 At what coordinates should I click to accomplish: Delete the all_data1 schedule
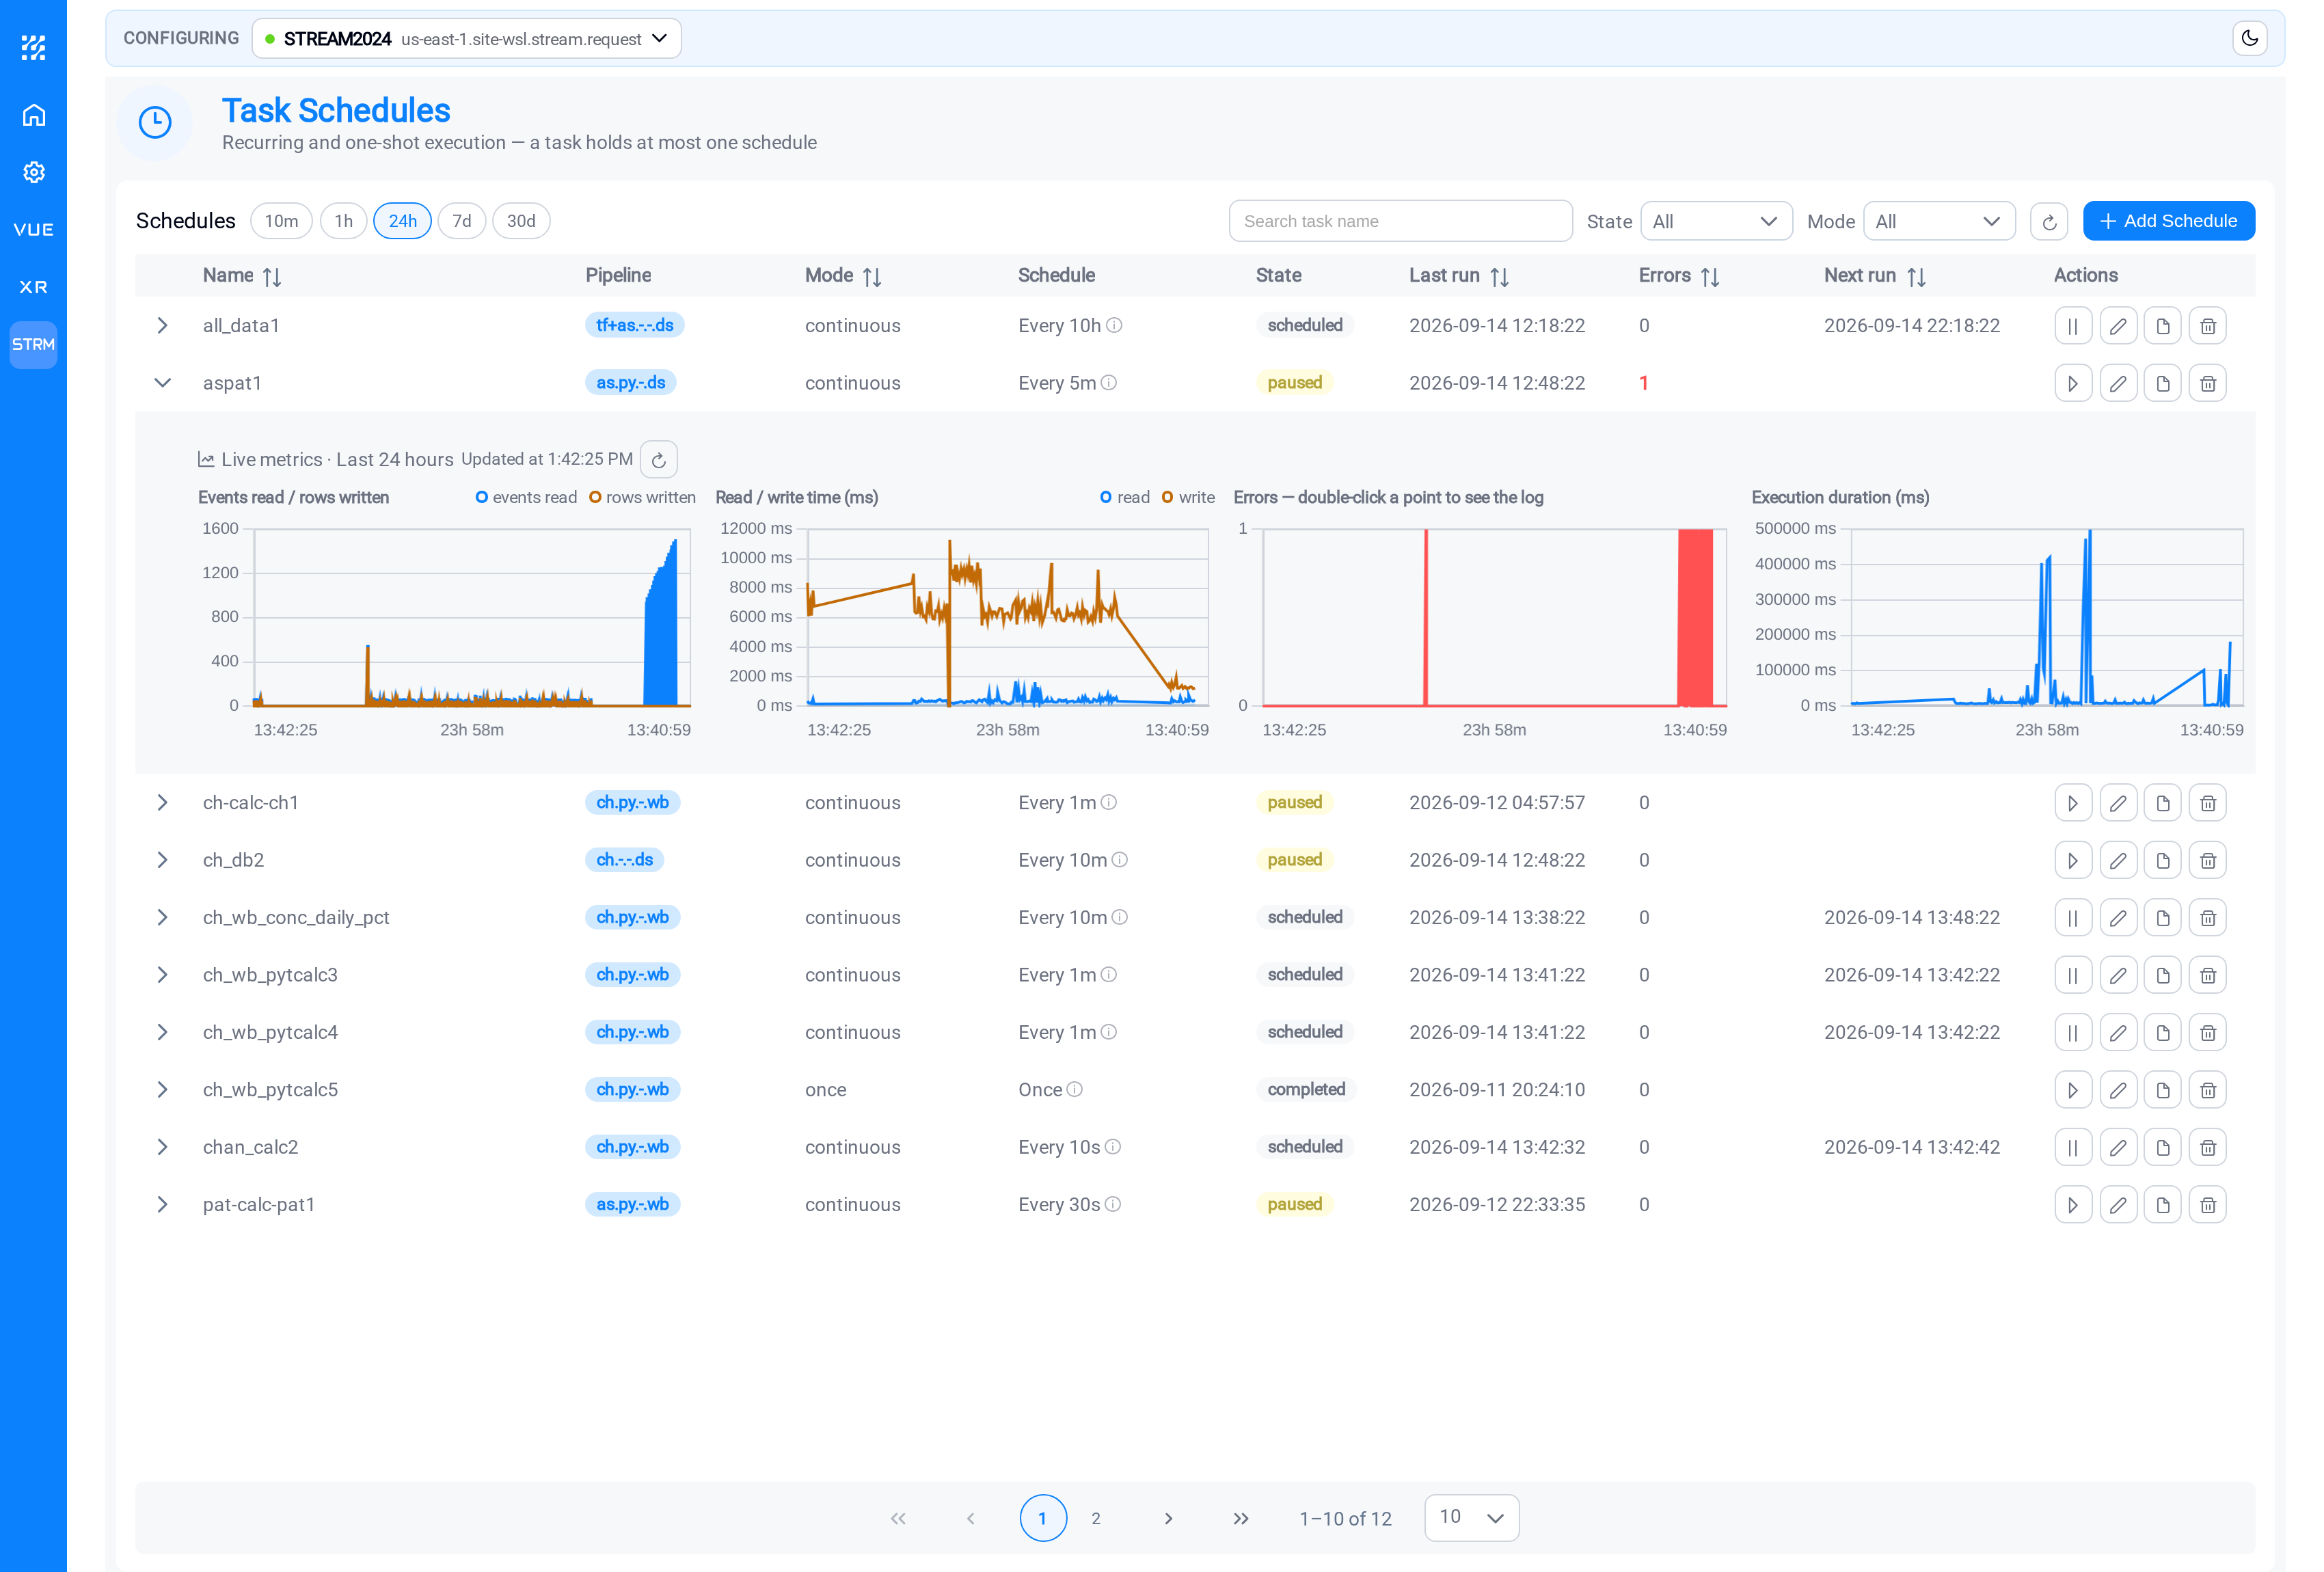(x=2208, y=326)
